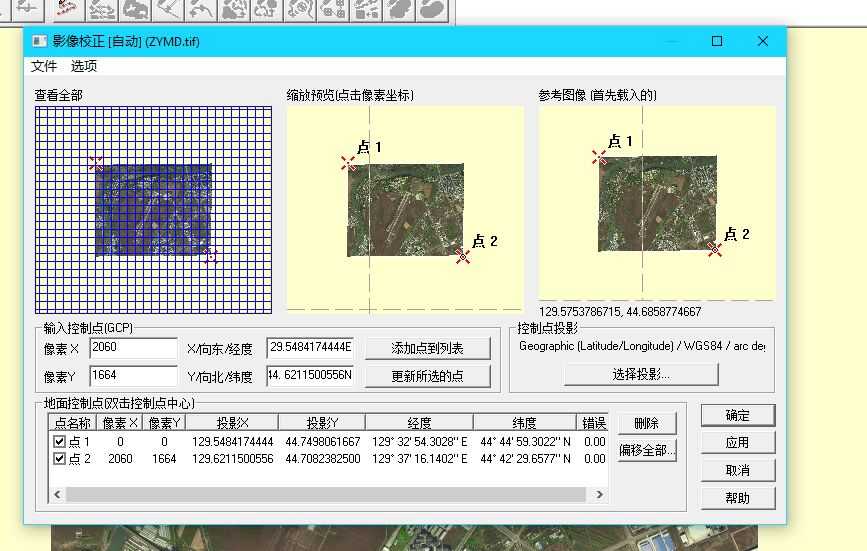Click the 应用 button
Screen dimensions: 867x551
pyautogui.click(x=738, y=443)
